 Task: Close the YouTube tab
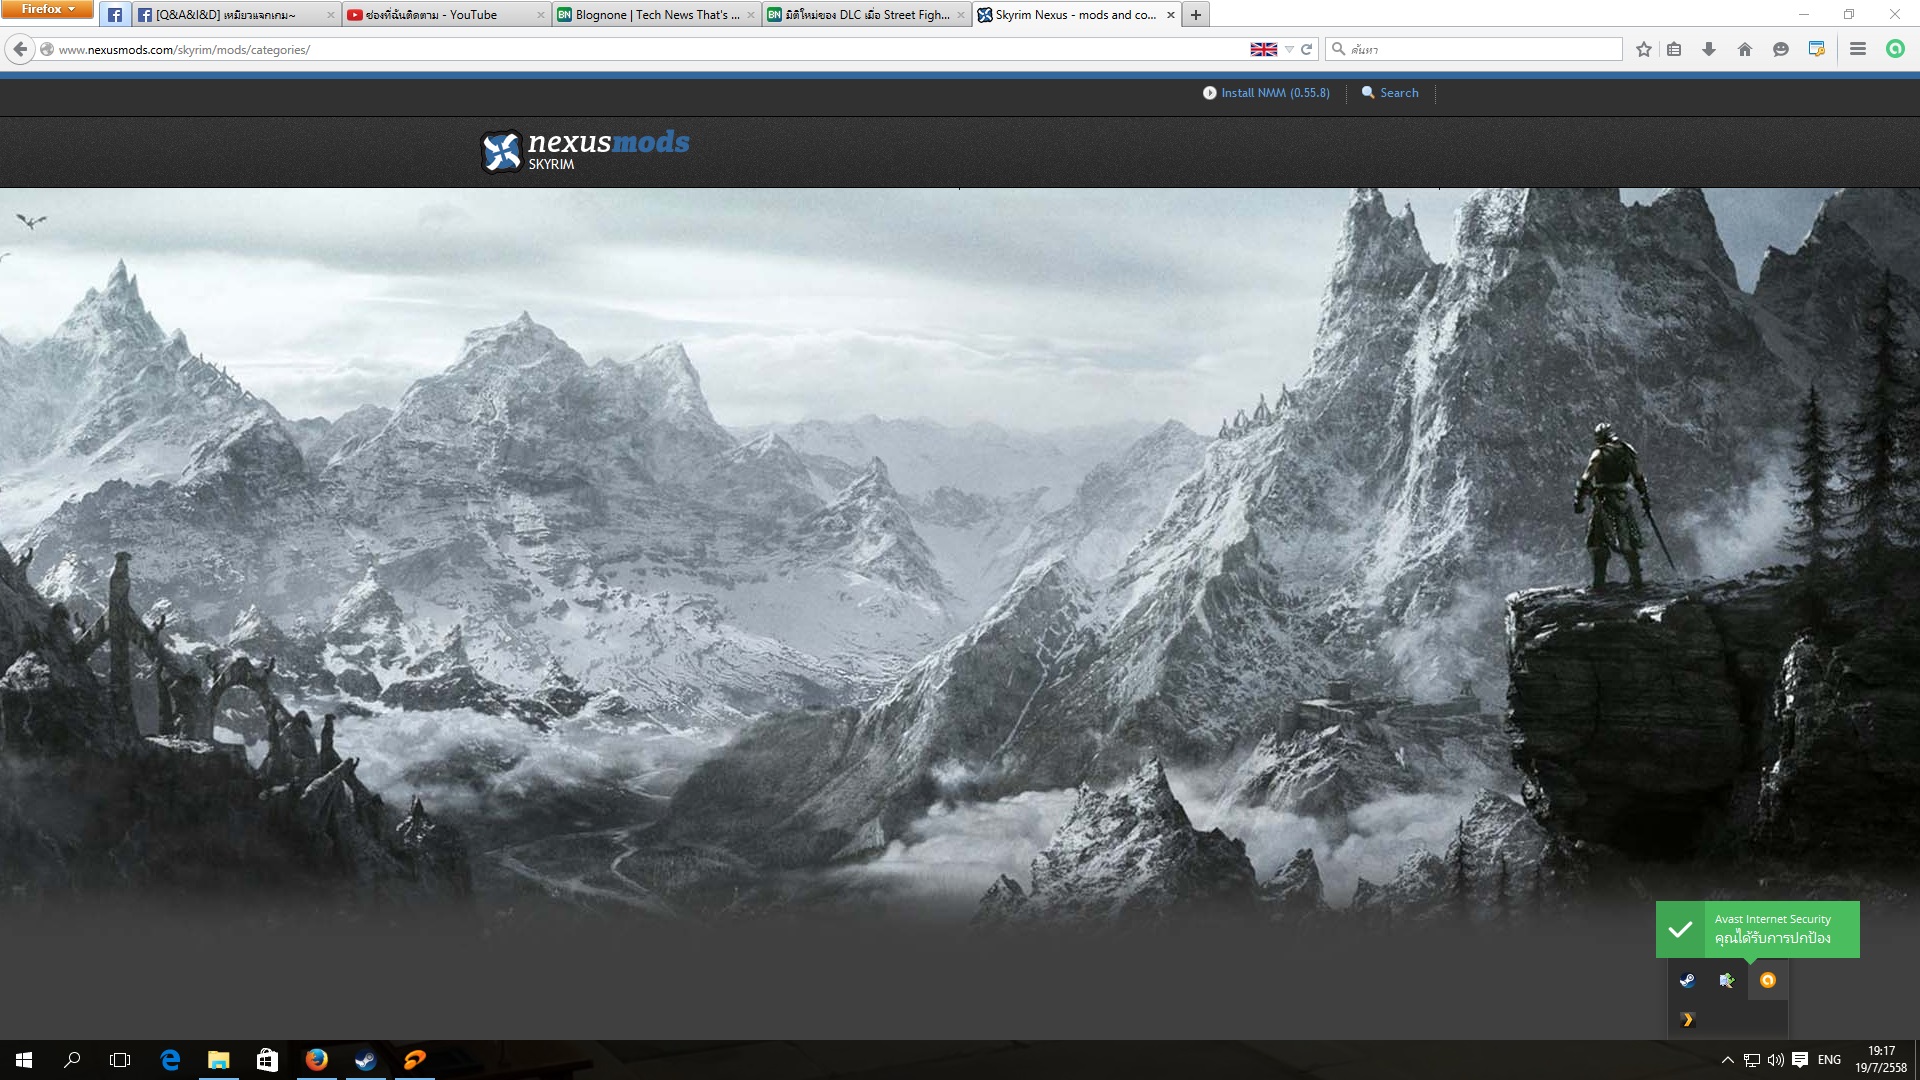[x=540, y=15]
